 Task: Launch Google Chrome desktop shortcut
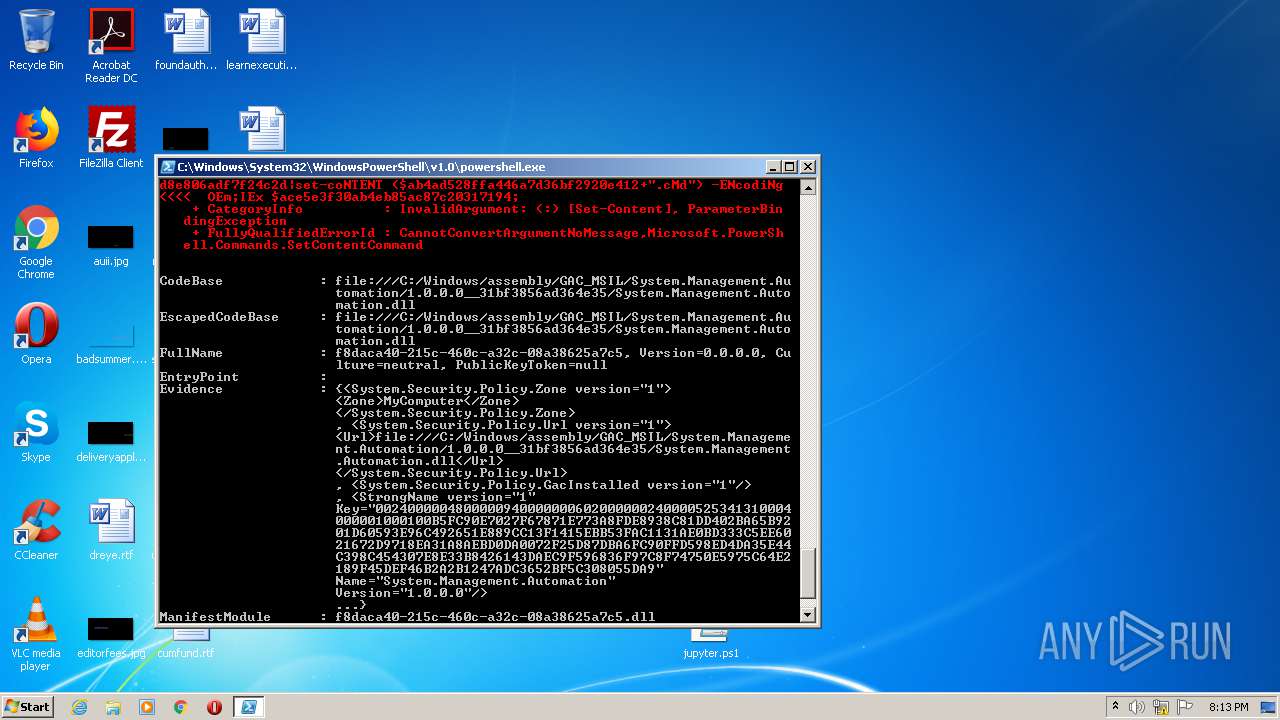click(x=36, y=242)
